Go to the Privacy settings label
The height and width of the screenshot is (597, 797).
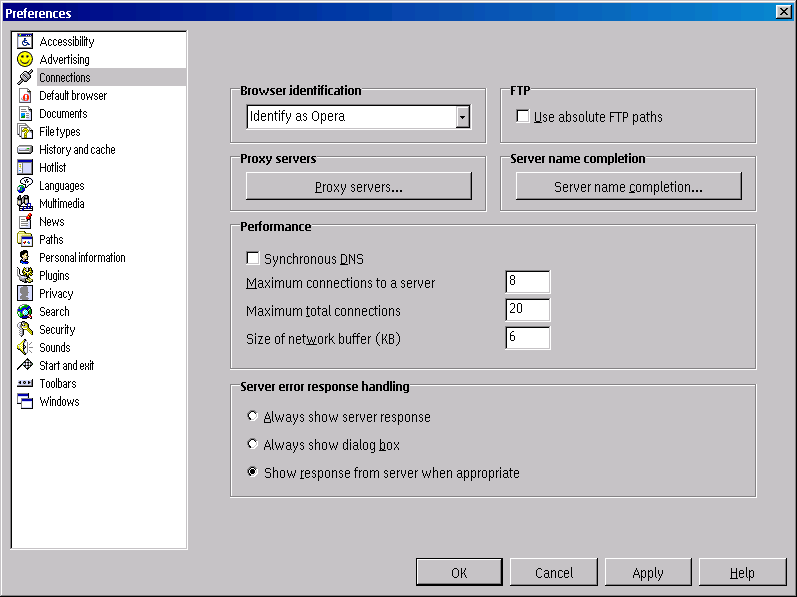click(56, 294)
